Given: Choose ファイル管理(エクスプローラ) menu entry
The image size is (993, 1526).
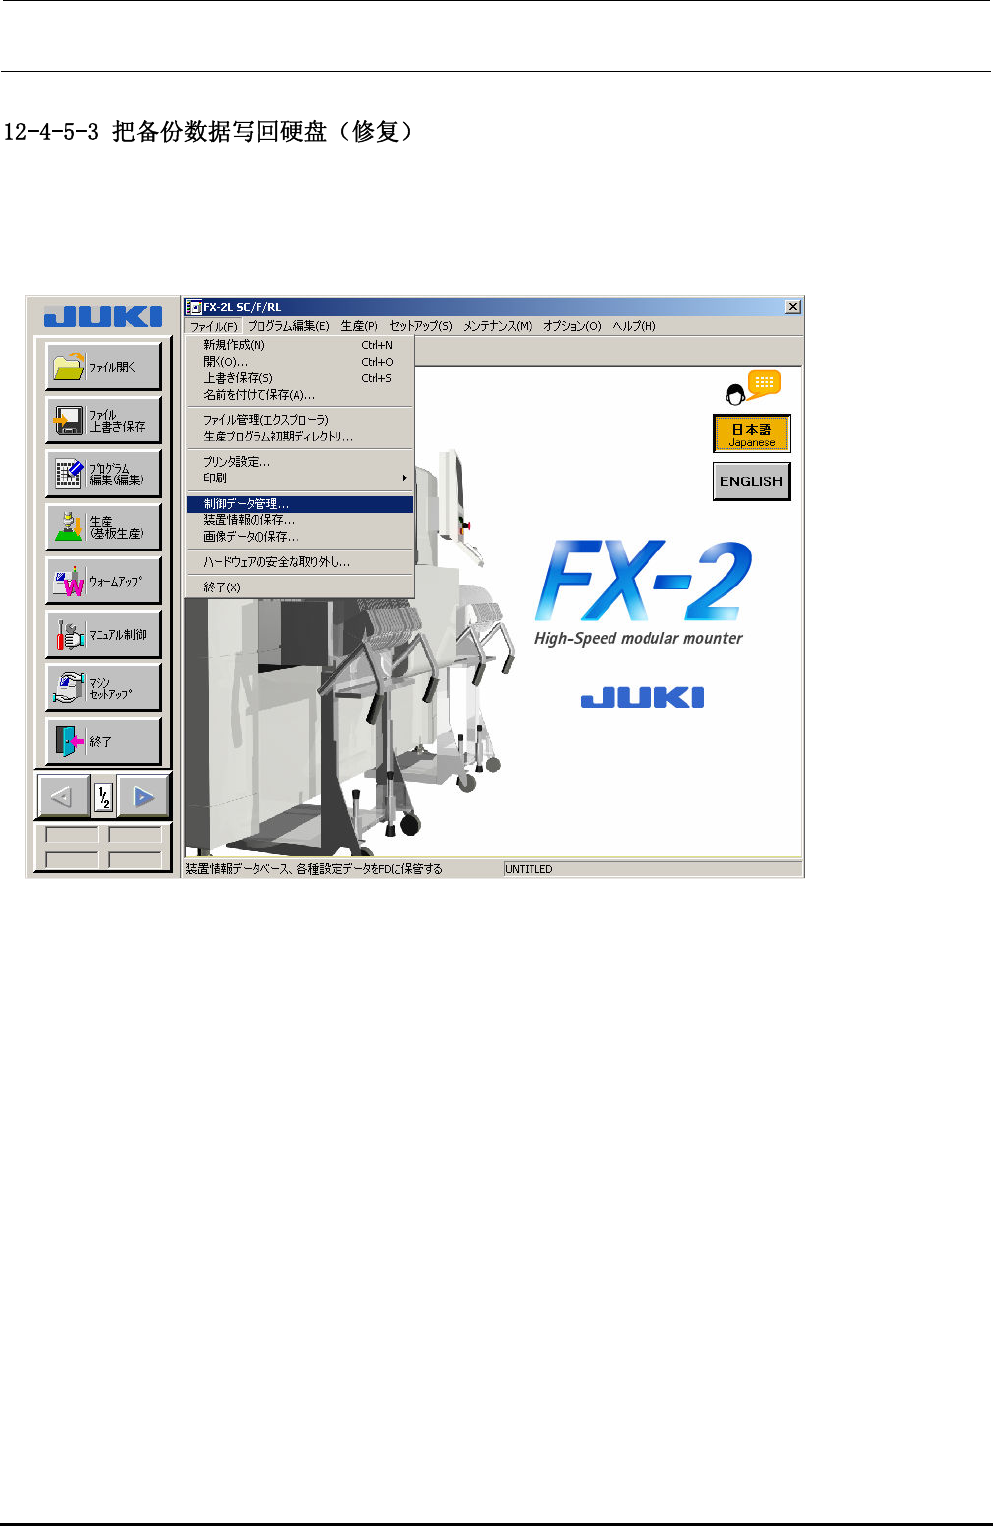Looking at the screenshot, I should point(300,420).
